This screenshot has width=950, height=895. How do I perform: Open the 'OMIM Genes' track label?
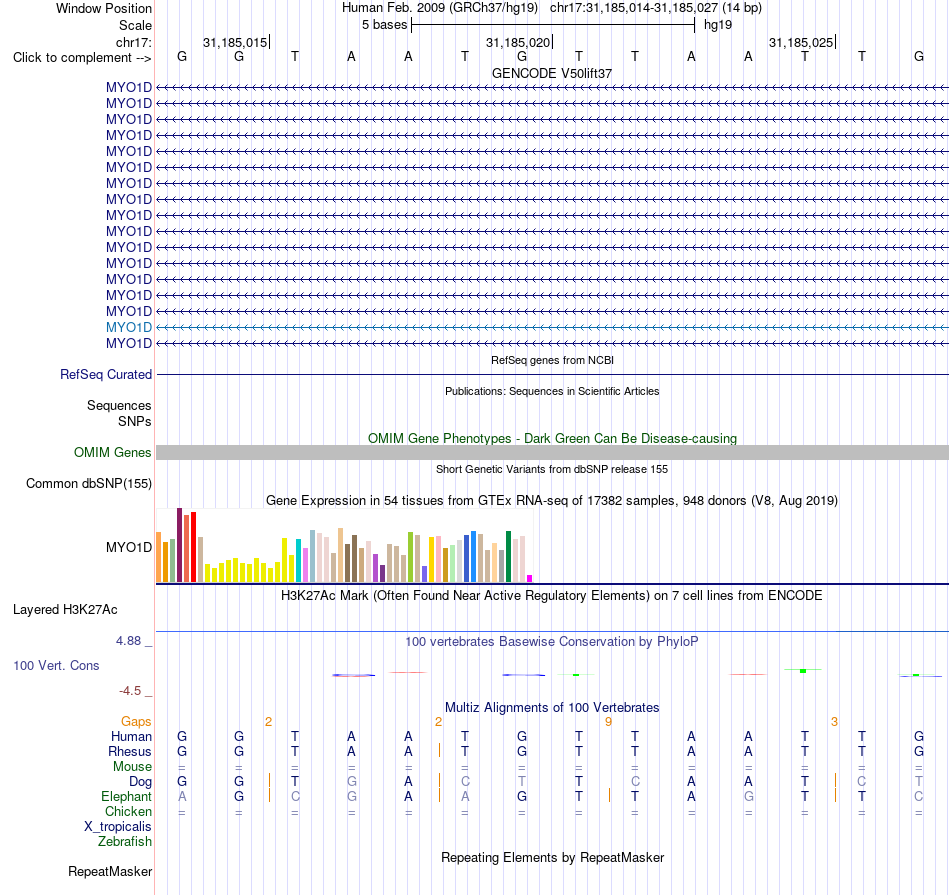click(x=112, y=453)
